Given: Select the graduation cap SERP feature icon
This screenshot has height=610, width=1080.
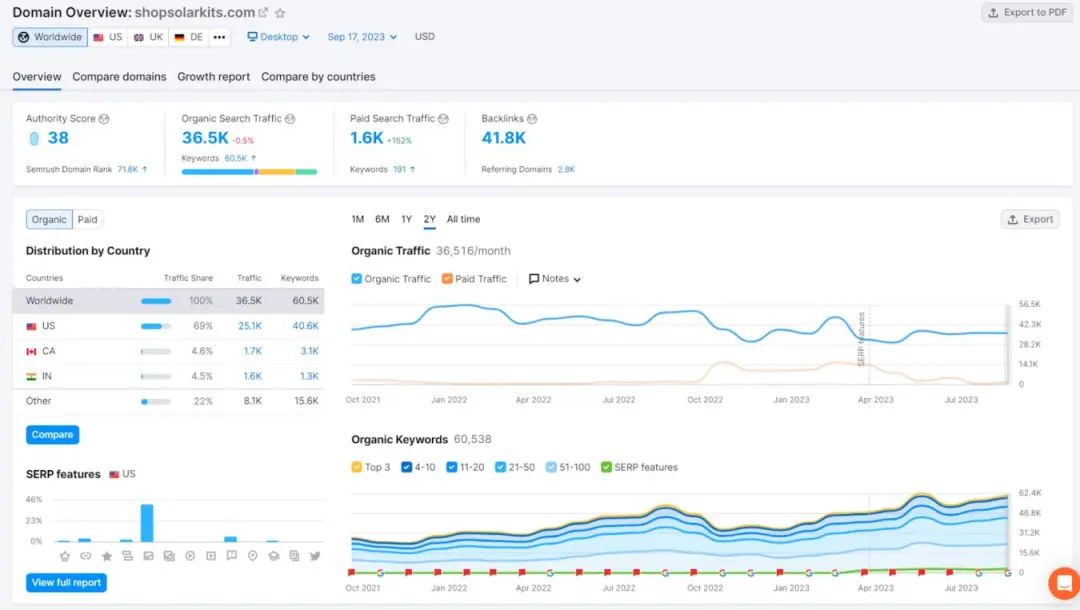Looking at the screenshot, I should pos(273,556).
